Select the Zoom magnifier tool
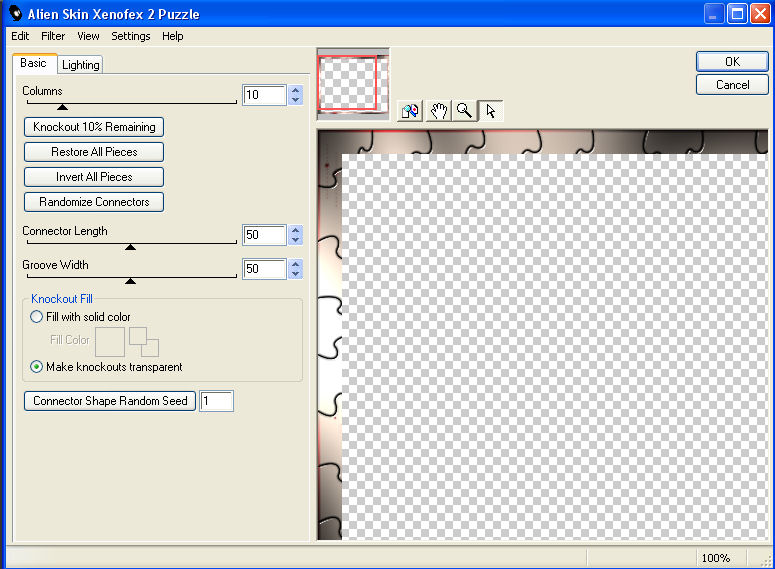The height and width of the screenshot is (569, 775). point(464,111)
